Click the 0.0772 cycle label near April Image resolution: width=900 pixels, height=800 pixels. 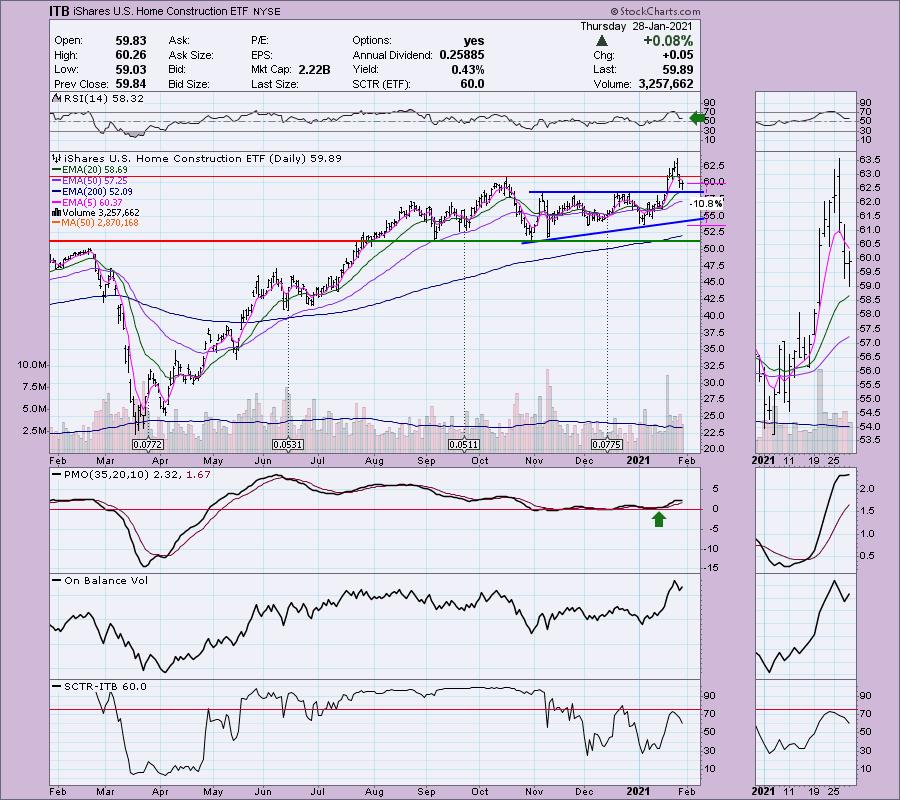[148, 444]
